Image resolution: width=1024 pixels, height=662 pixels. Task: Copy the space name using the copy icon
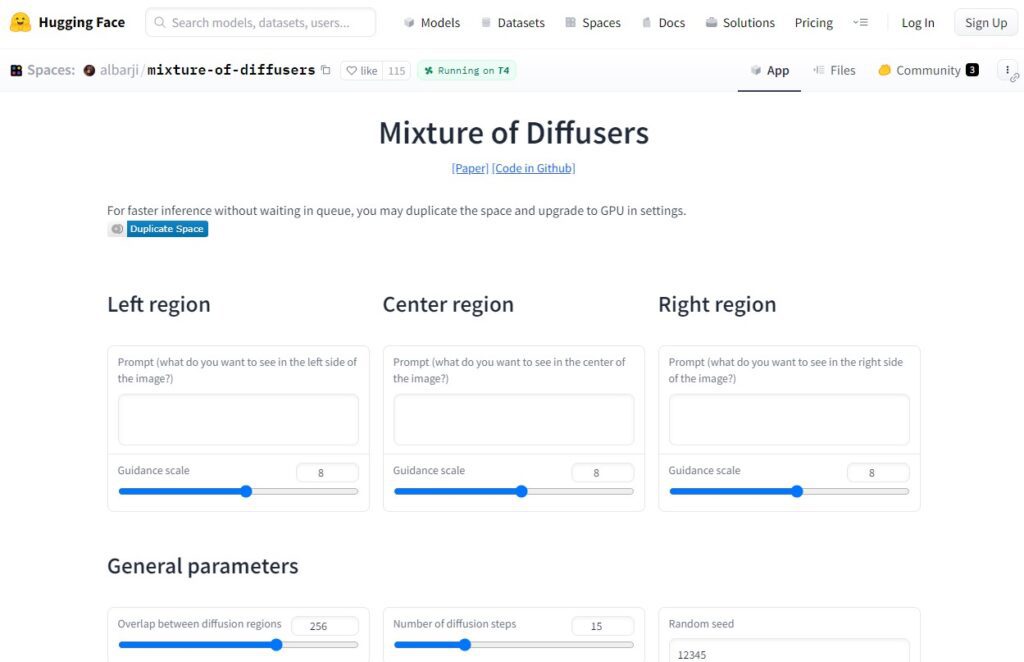point(324,70)
